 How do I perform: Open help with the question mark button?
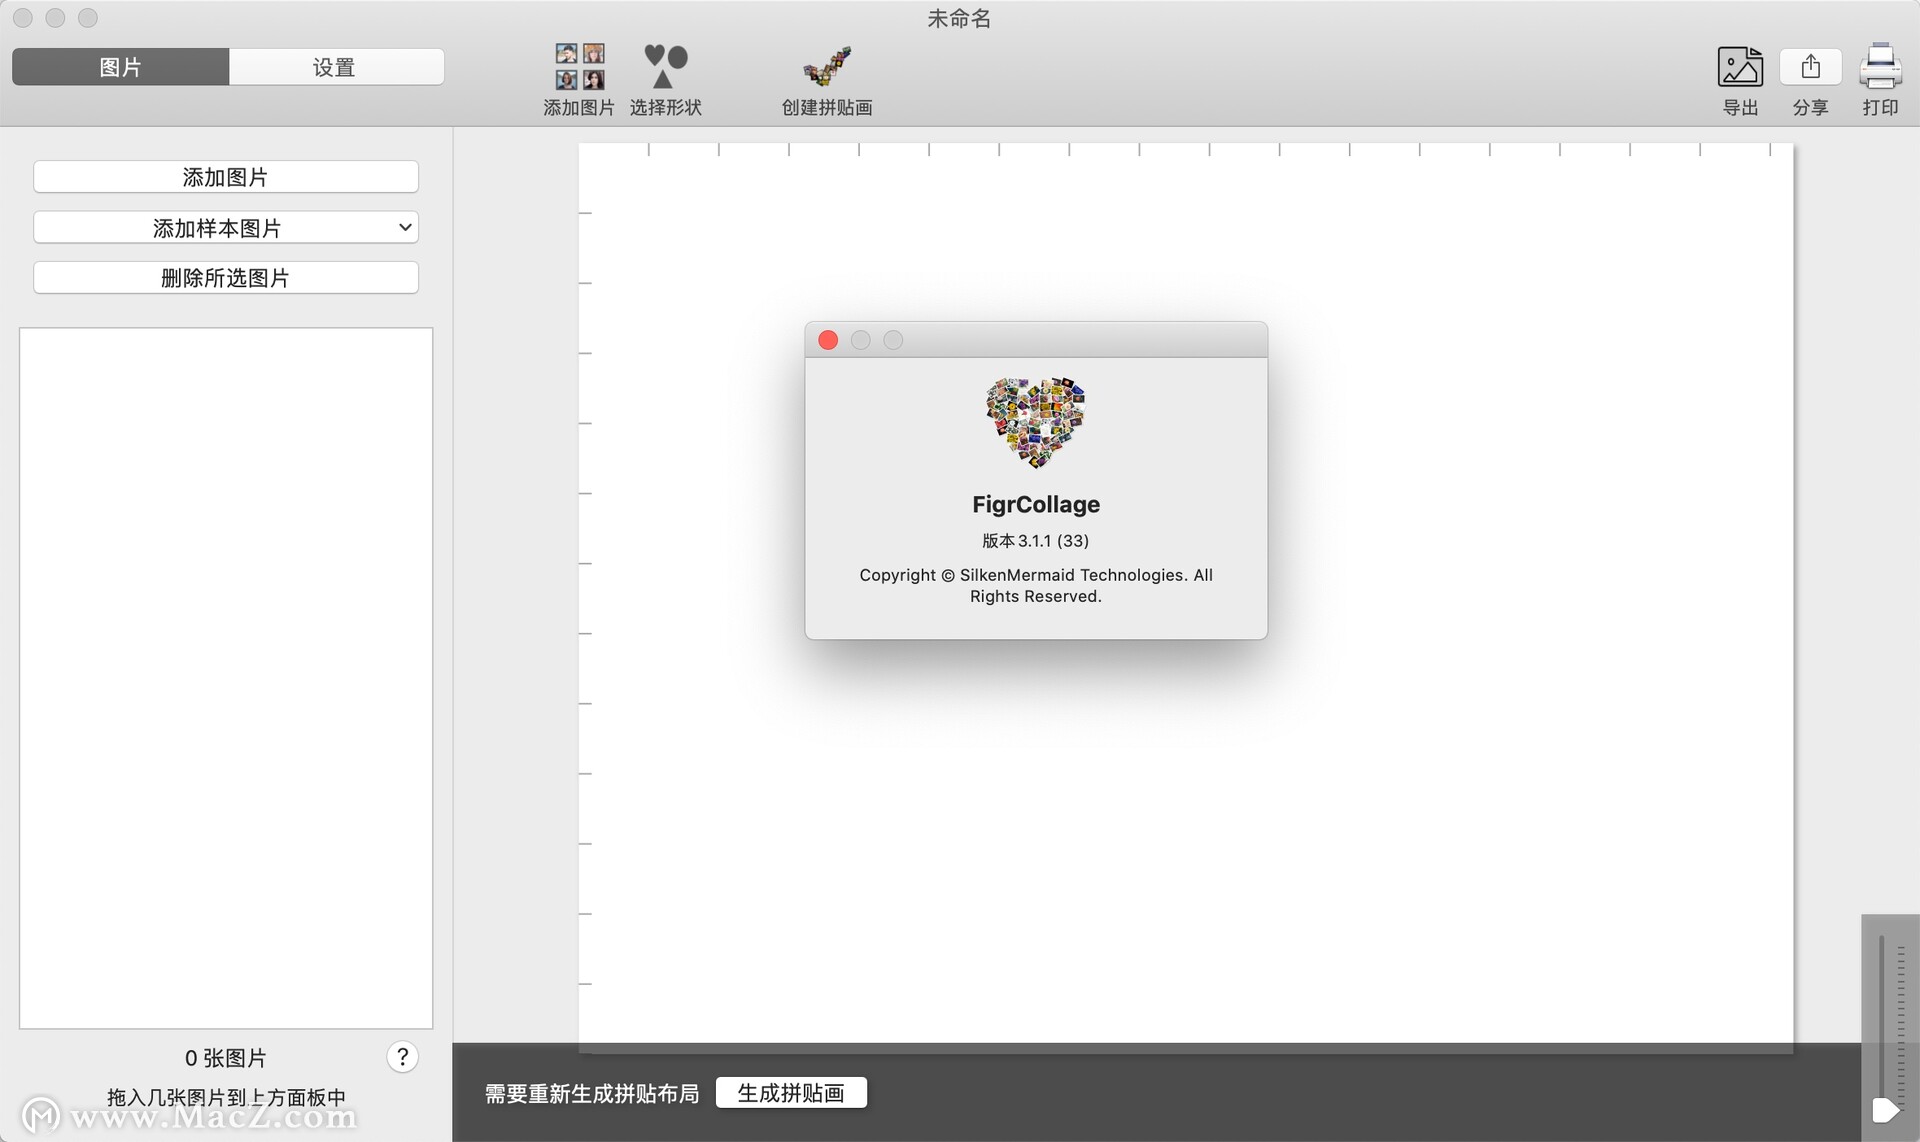point(402,1057)
